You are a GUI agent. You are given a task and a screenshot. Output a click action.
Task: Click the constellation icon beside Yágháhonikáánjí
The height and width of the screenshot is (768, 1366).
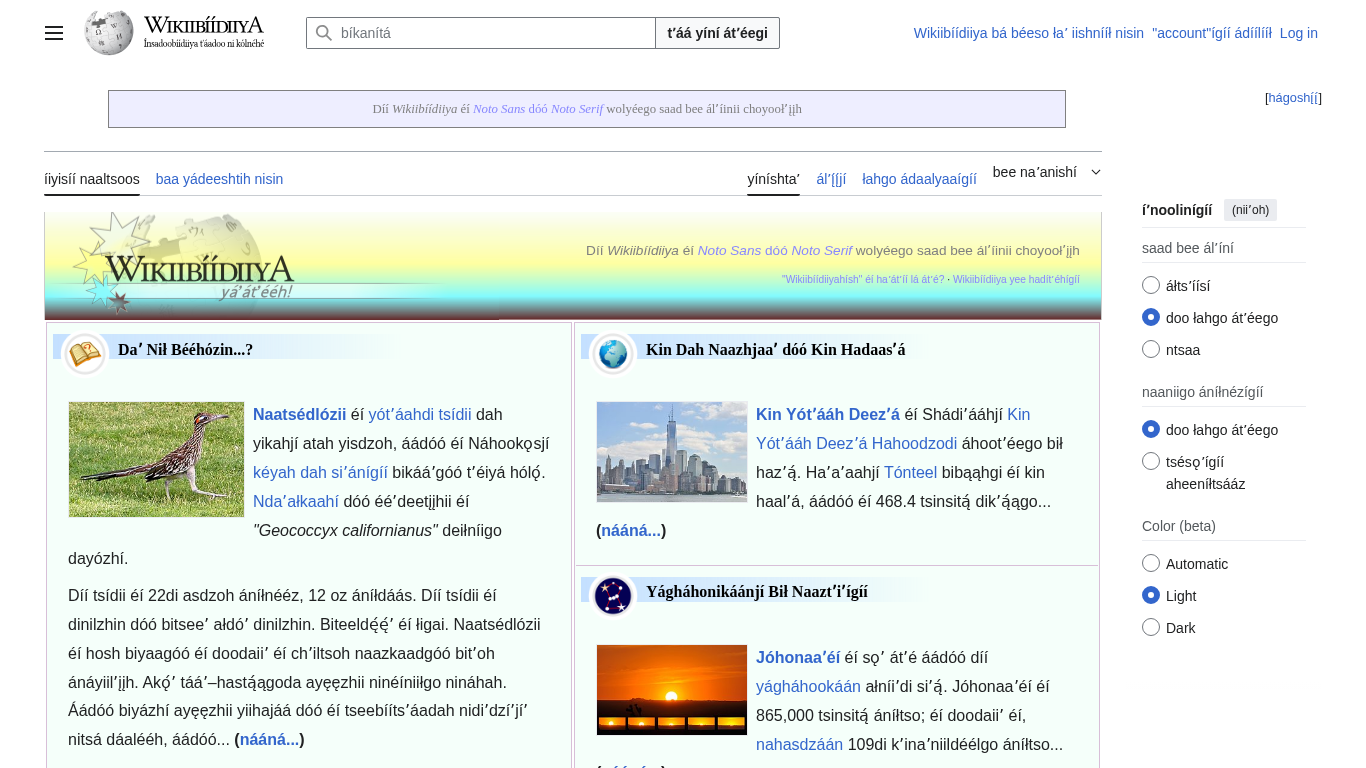[x=613, y=596]
